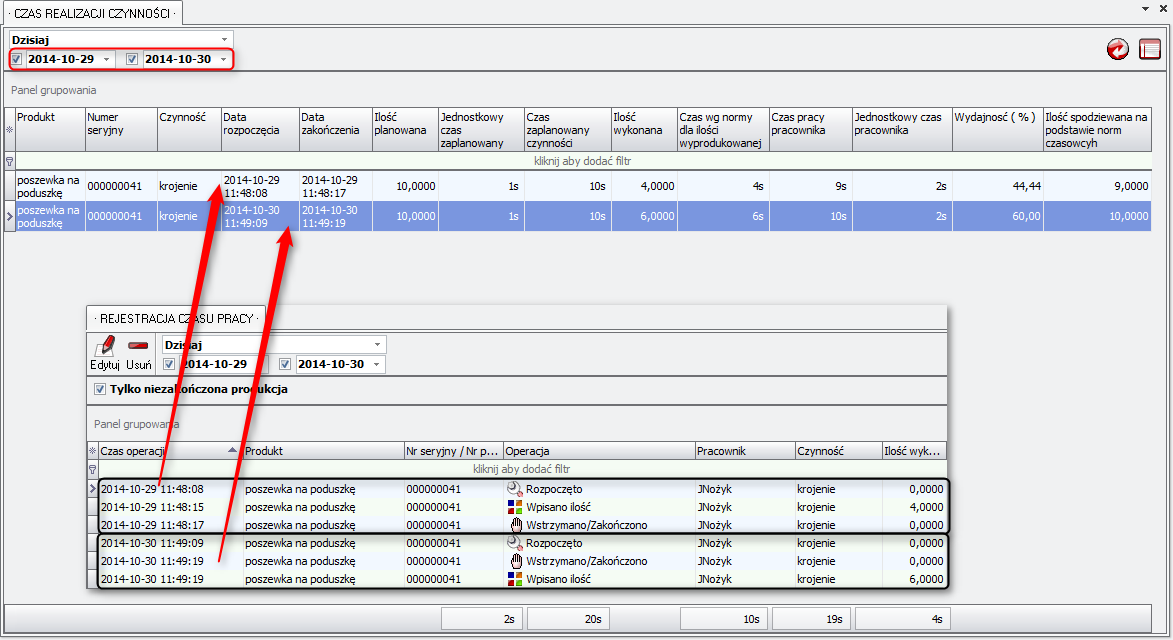Select the Czas realizacji czynności tab
1173x640 pixels.
pos(92,12)
